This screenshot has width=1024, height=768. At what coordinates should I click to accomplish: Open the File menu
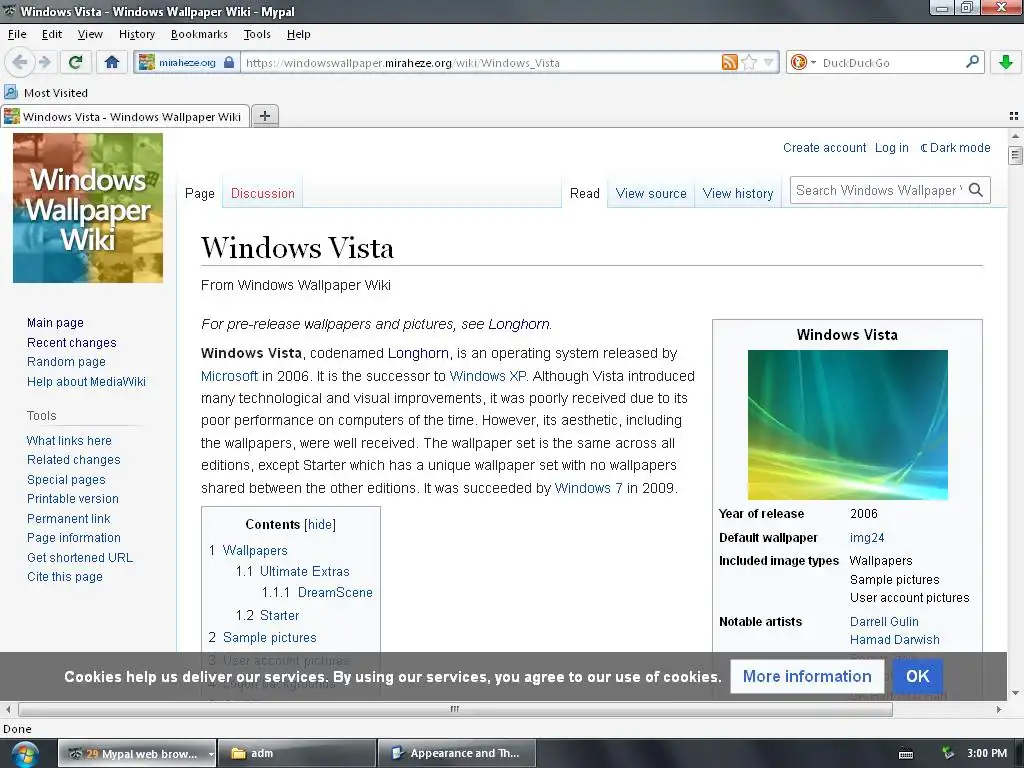[17, 34]
